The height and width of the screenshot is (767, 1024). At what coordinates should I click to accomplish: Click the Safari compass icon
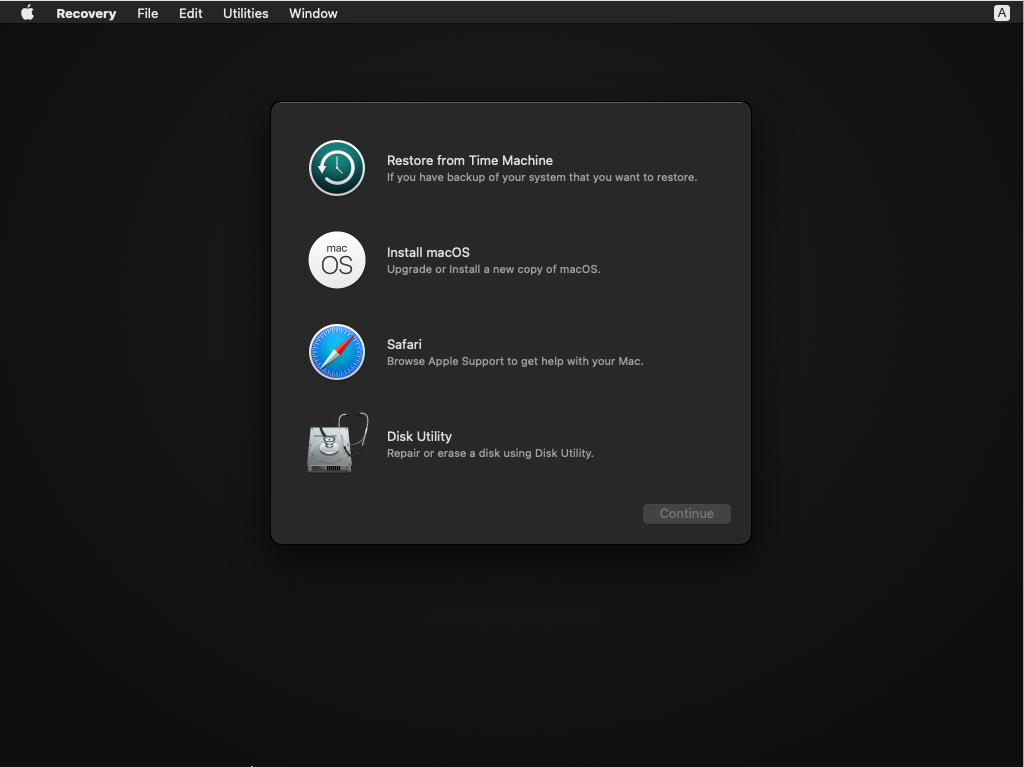point(336,352)
